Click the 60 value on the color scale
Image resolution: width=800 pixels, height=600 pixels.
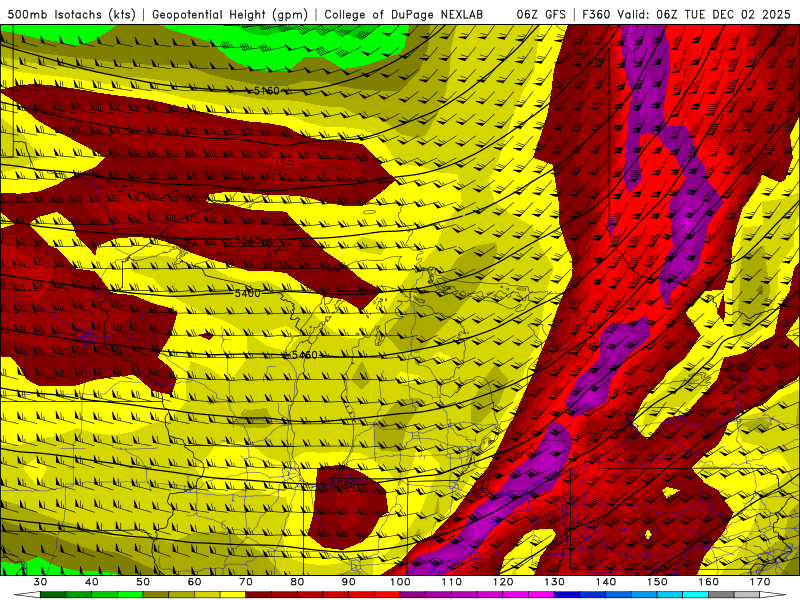194,582
